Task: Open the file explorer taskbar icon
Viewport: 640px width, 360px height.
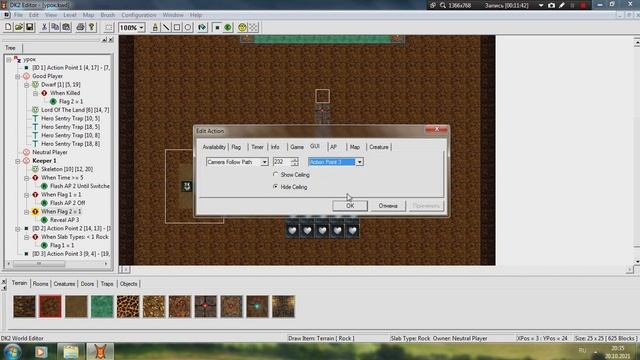Action: [71, 352]
